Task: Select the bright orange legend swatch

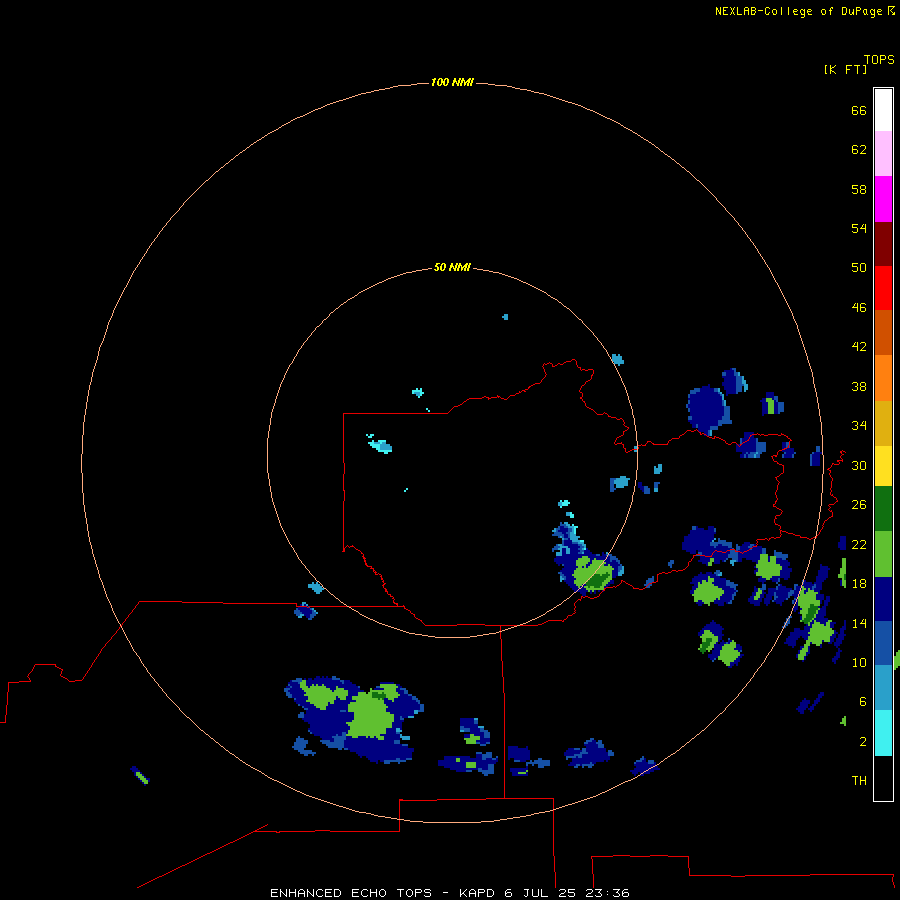Action: tap(883, 378)
